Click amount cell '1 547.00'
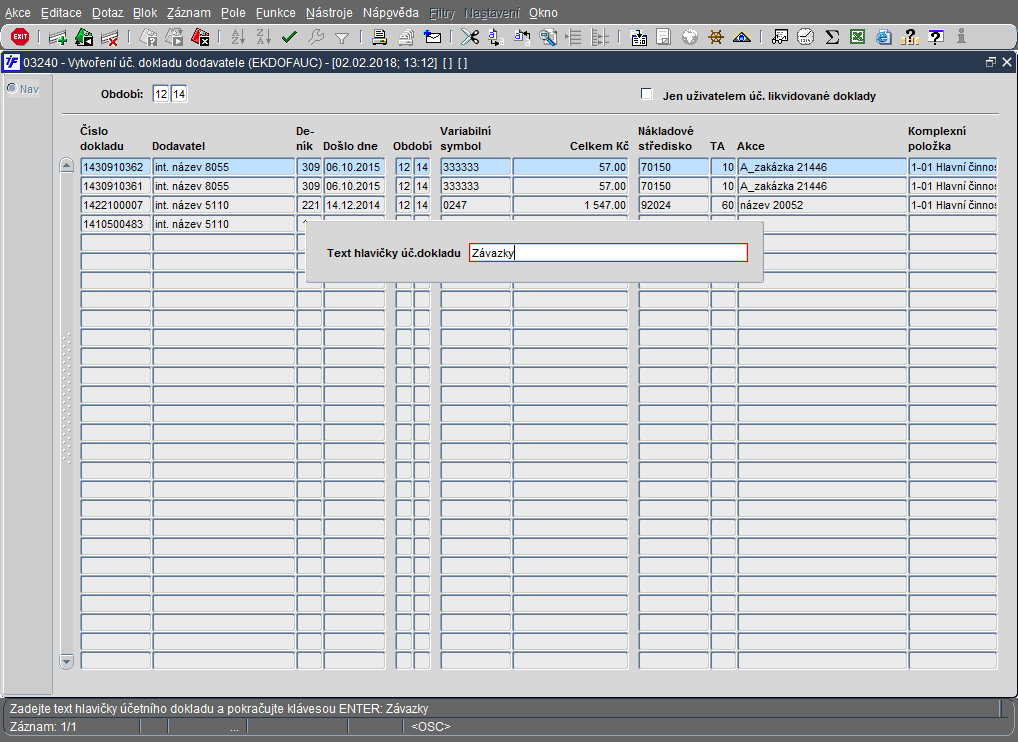 [571, 204]
